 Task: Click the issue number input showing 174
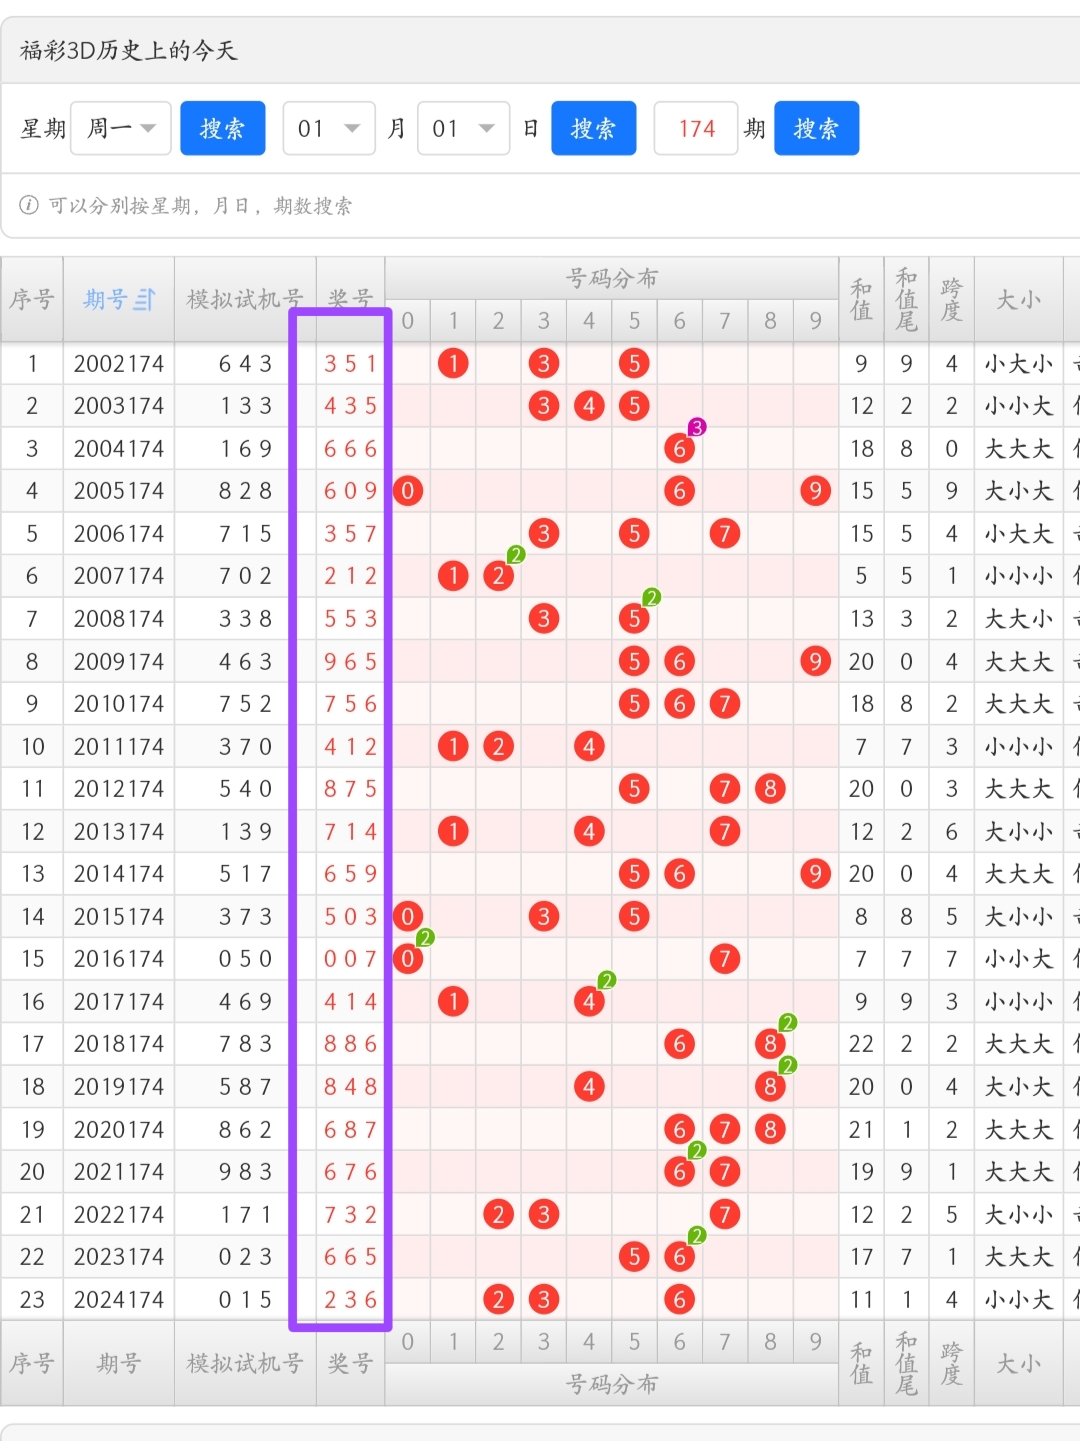pyautogui.click(x=696, y=128)
